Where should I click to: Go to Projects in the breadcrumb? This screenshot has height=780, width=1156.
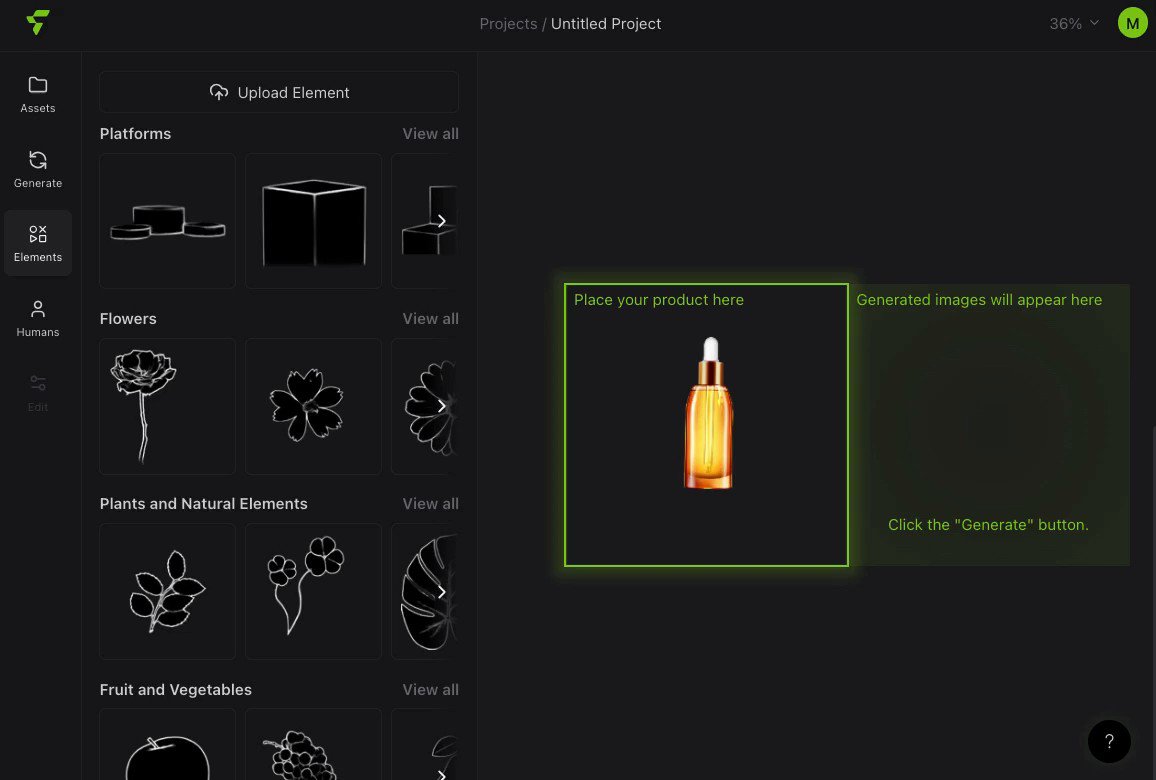508,24
